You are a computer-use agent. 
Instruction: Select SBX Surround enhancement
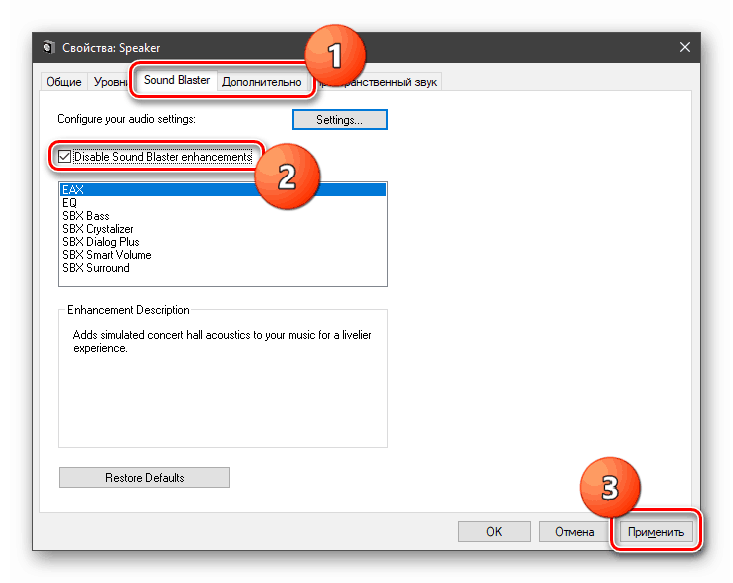223,268
